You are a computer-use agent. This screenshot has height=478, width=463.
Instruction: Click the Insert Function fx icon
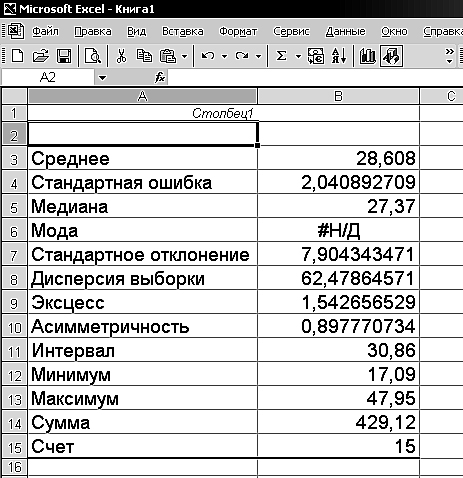[x=160, y=77]
